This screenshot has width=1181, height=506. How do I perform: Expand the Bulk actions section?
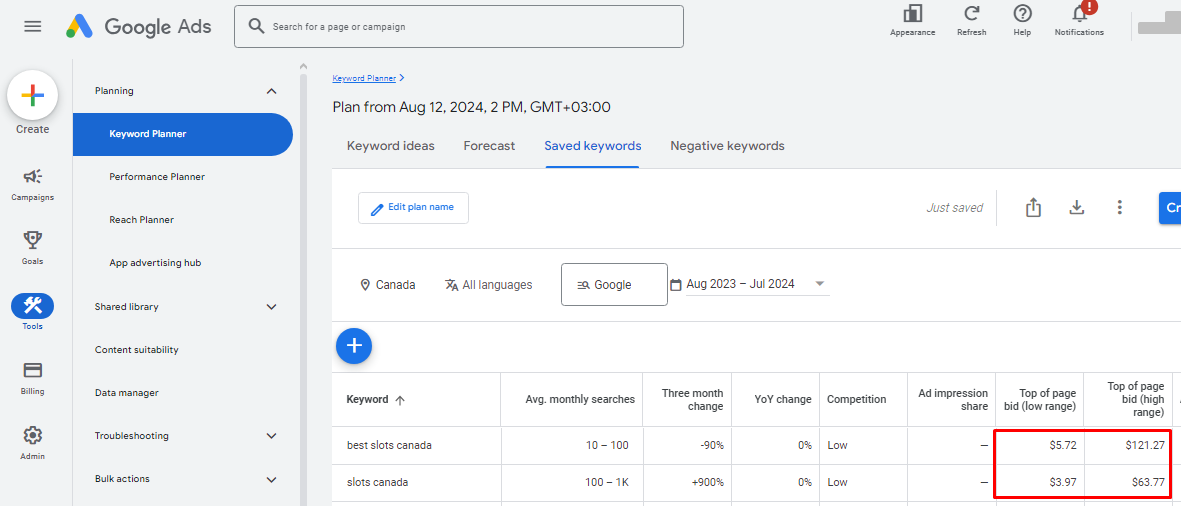point(272,479)
